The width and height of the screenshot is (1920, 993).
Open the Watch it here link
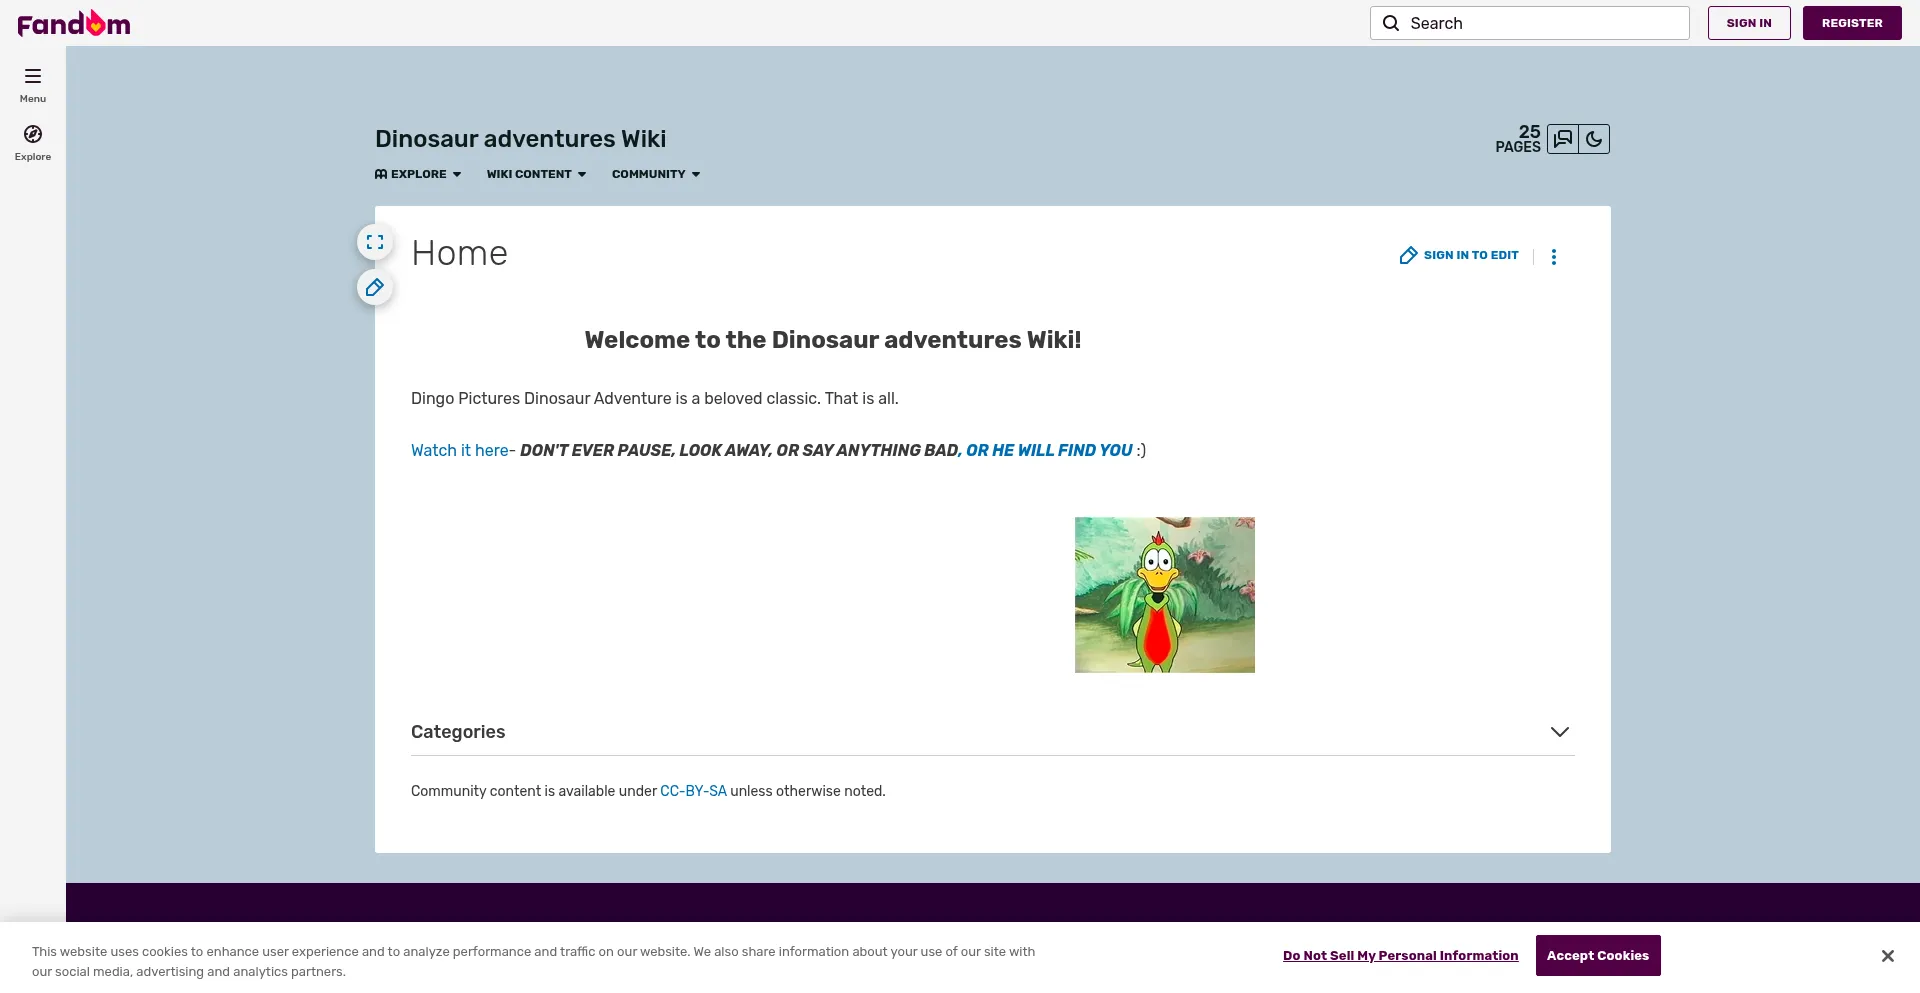tap(459, 451)
